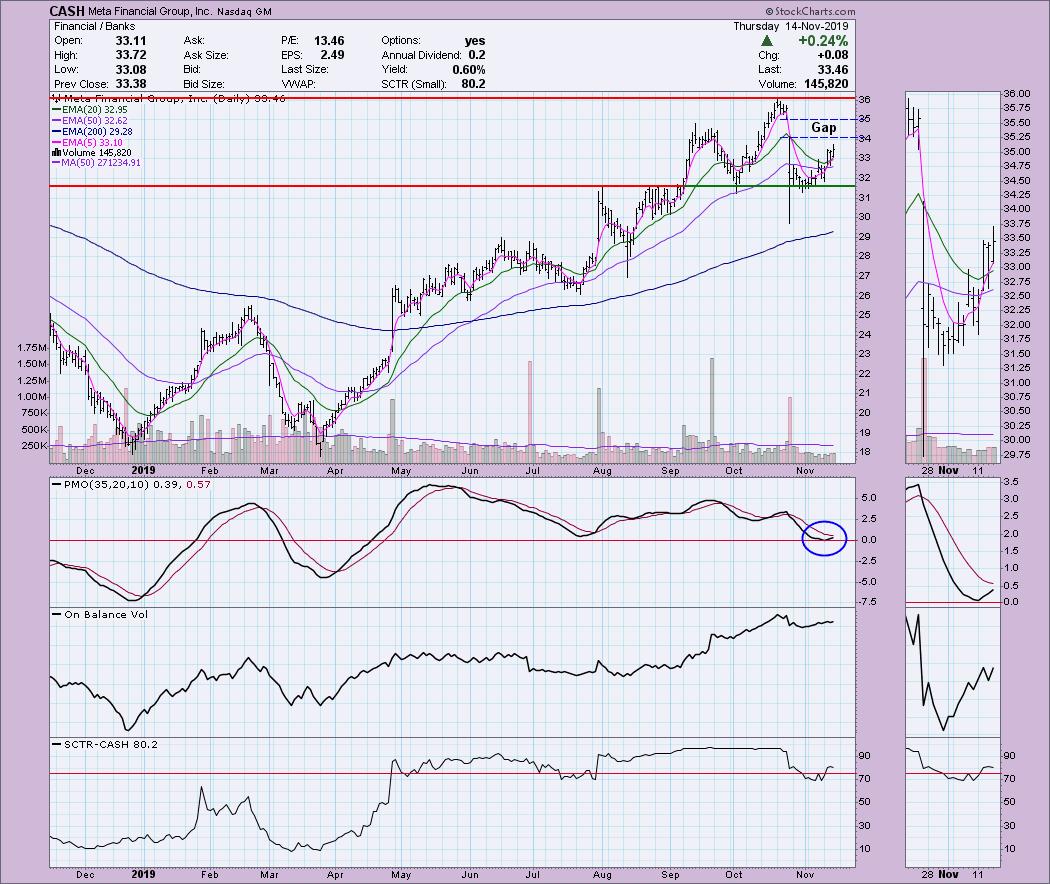
Task: Click the VWAP field label
Action: click(x=299, y=84)
